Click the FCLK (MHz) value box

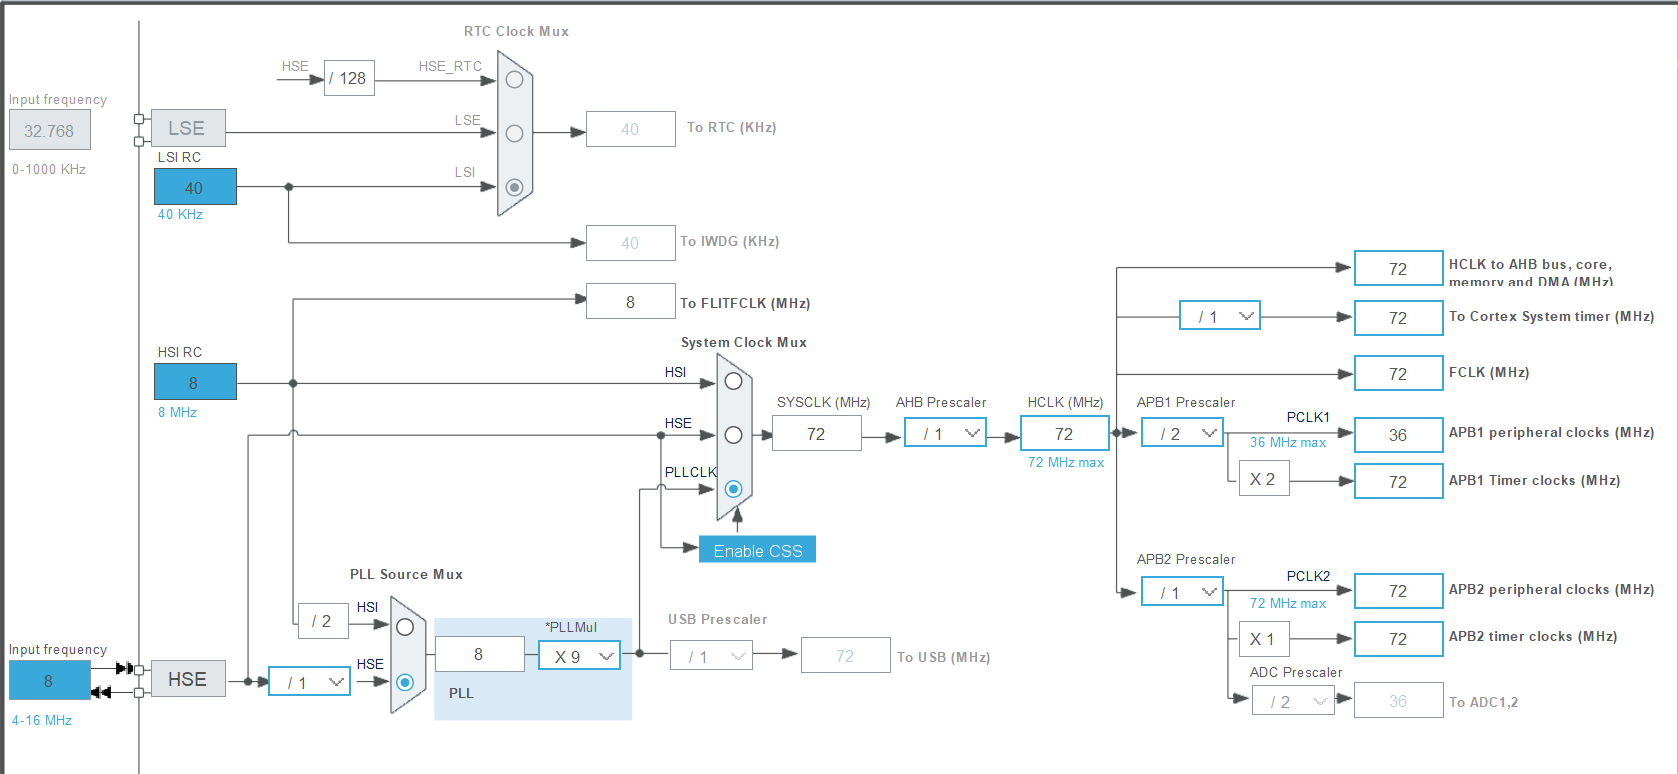coord(1398,373)
